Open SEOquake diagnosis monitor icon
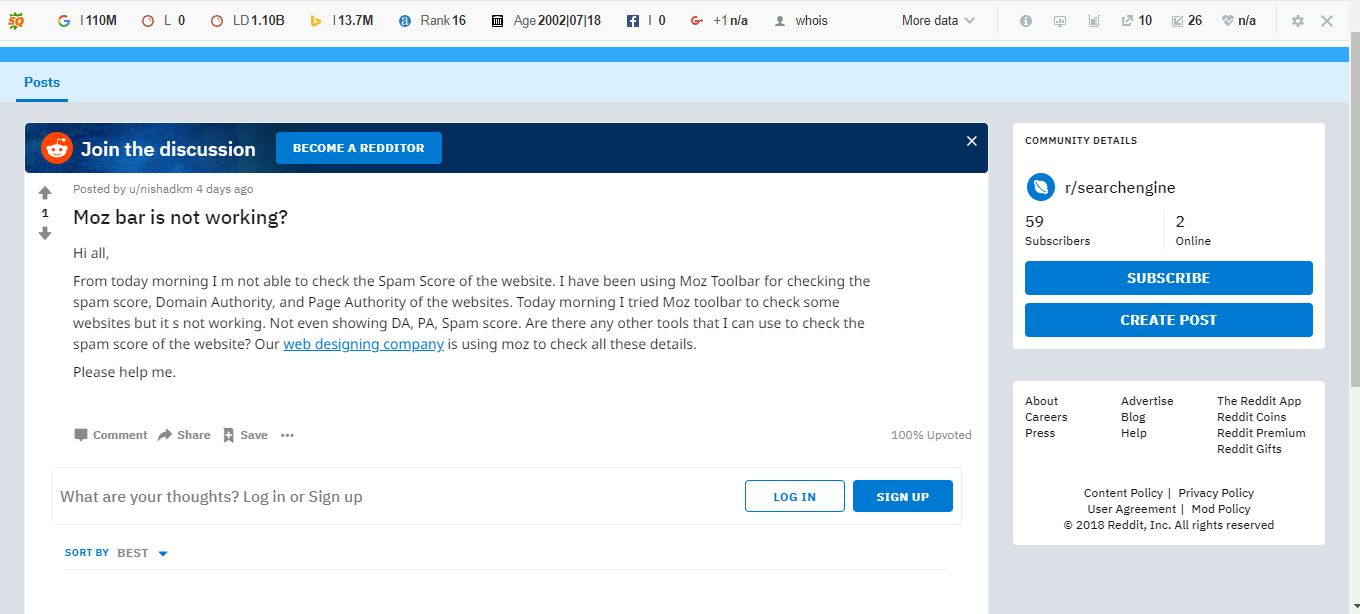The image size is (1360, 614). click(1060, 21)
